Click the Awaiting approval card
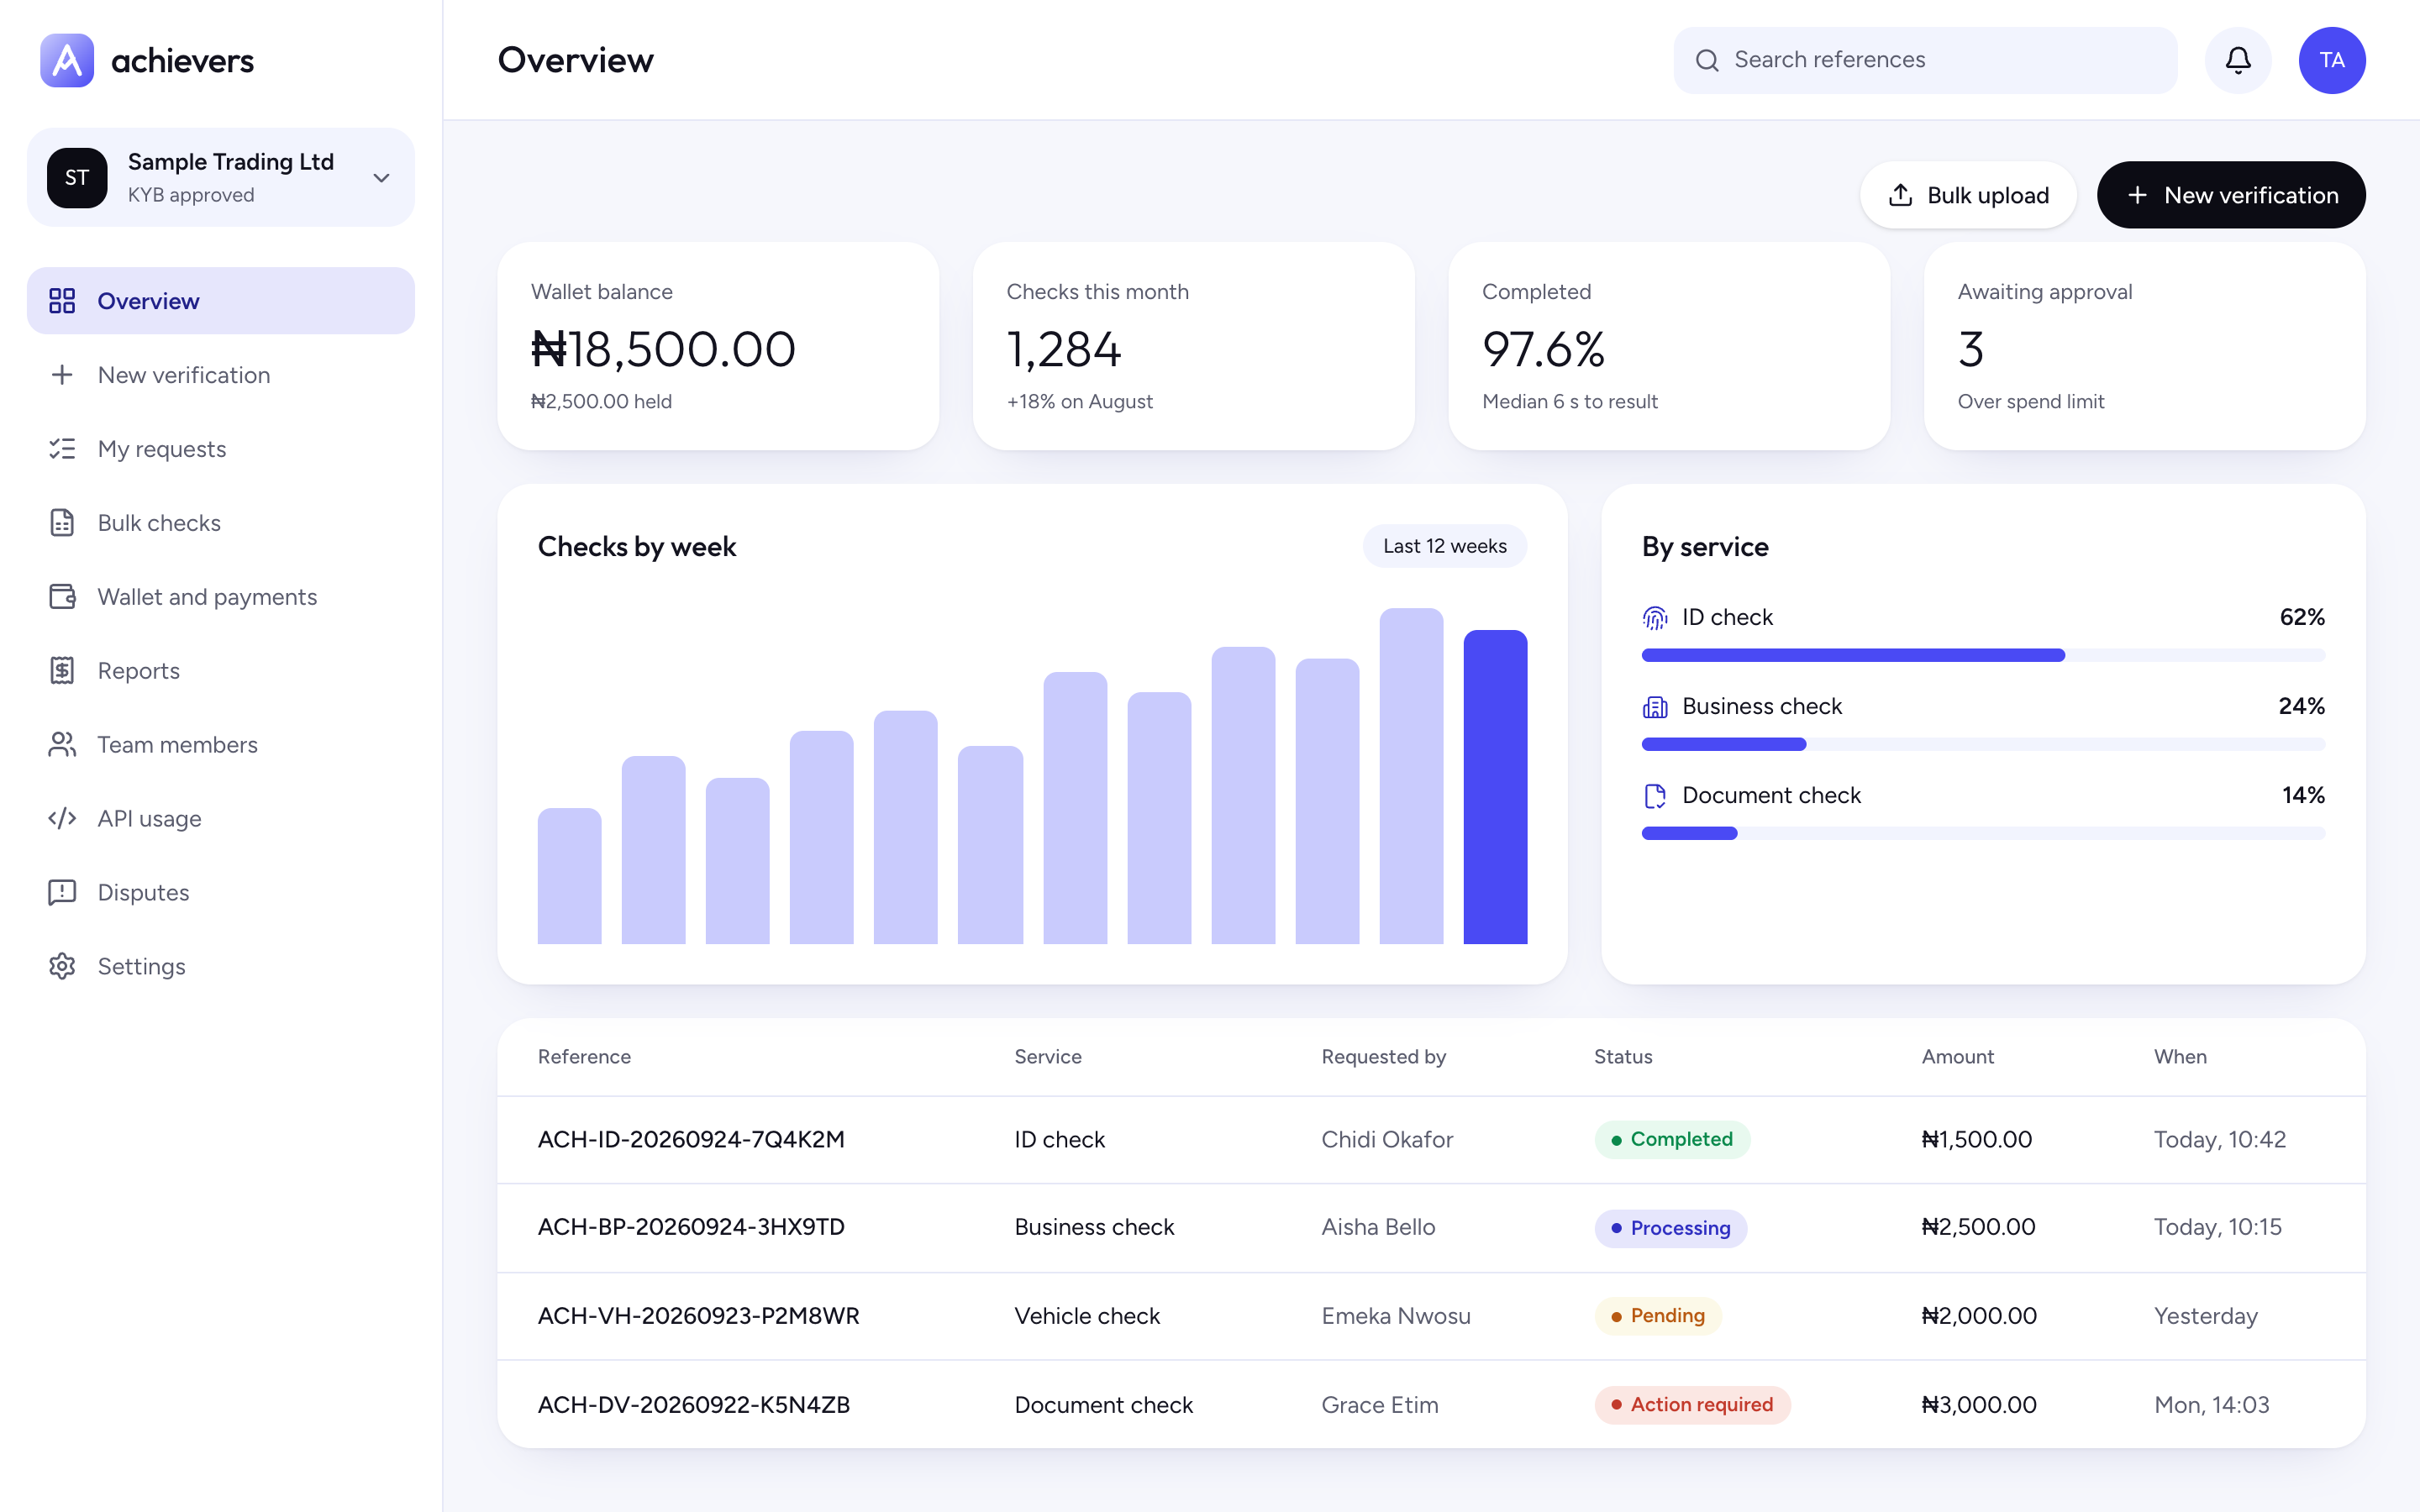Screen dimensions: 2420x1512 2144,346
